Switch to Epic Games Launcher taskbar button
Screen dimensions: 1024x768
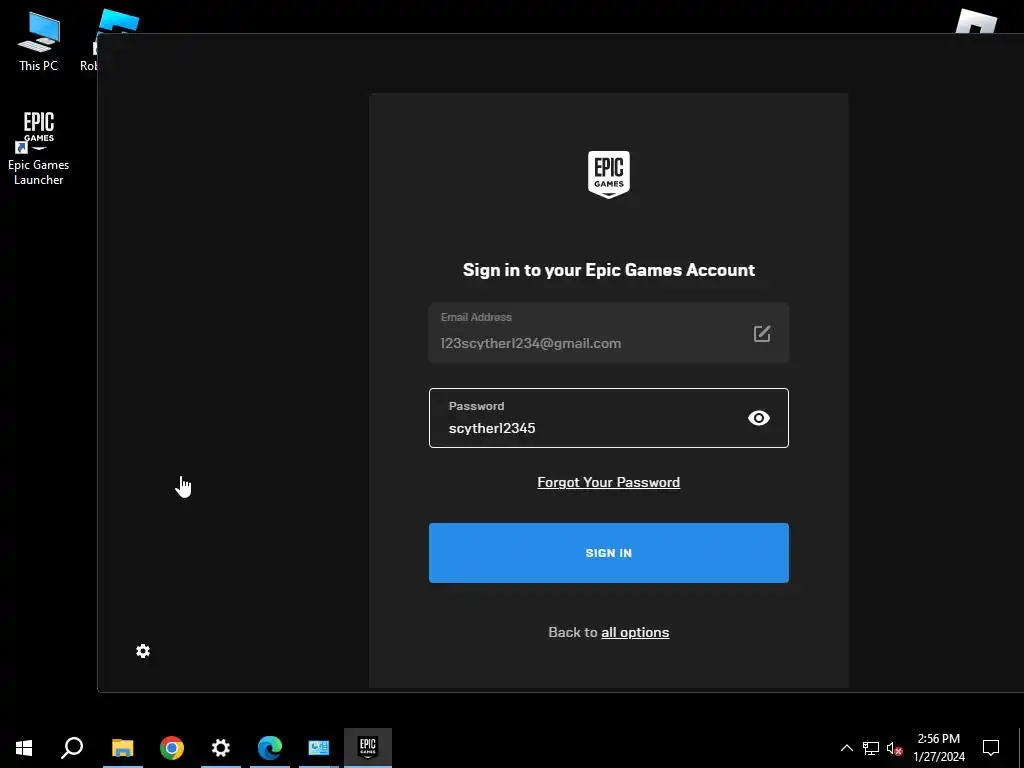coord(368,748)
